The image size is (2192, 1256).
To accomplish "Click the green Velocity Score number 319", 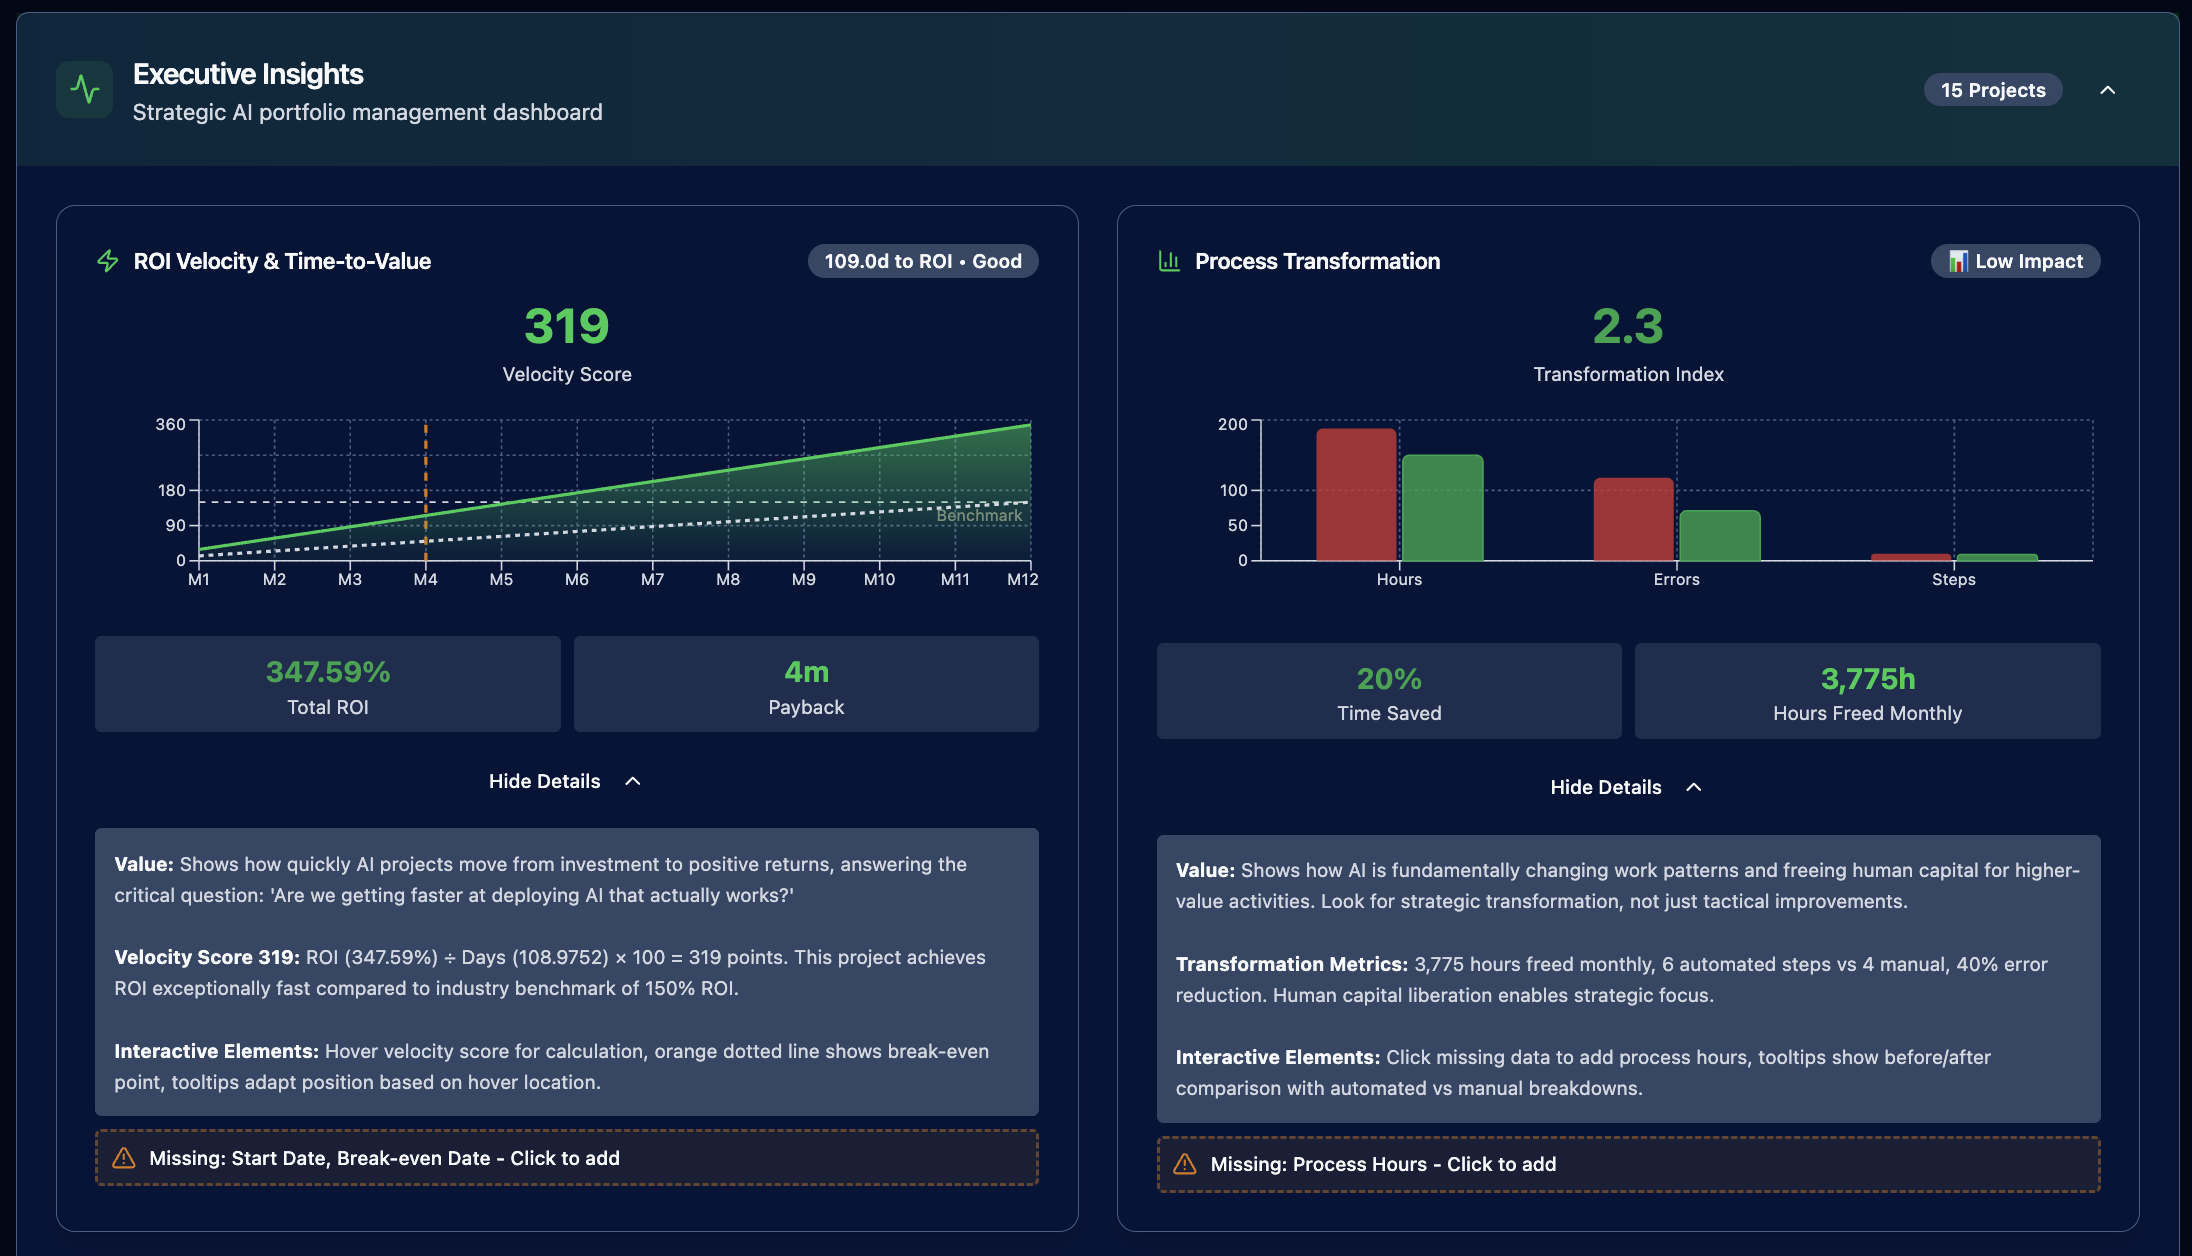I will coord(566,327).
